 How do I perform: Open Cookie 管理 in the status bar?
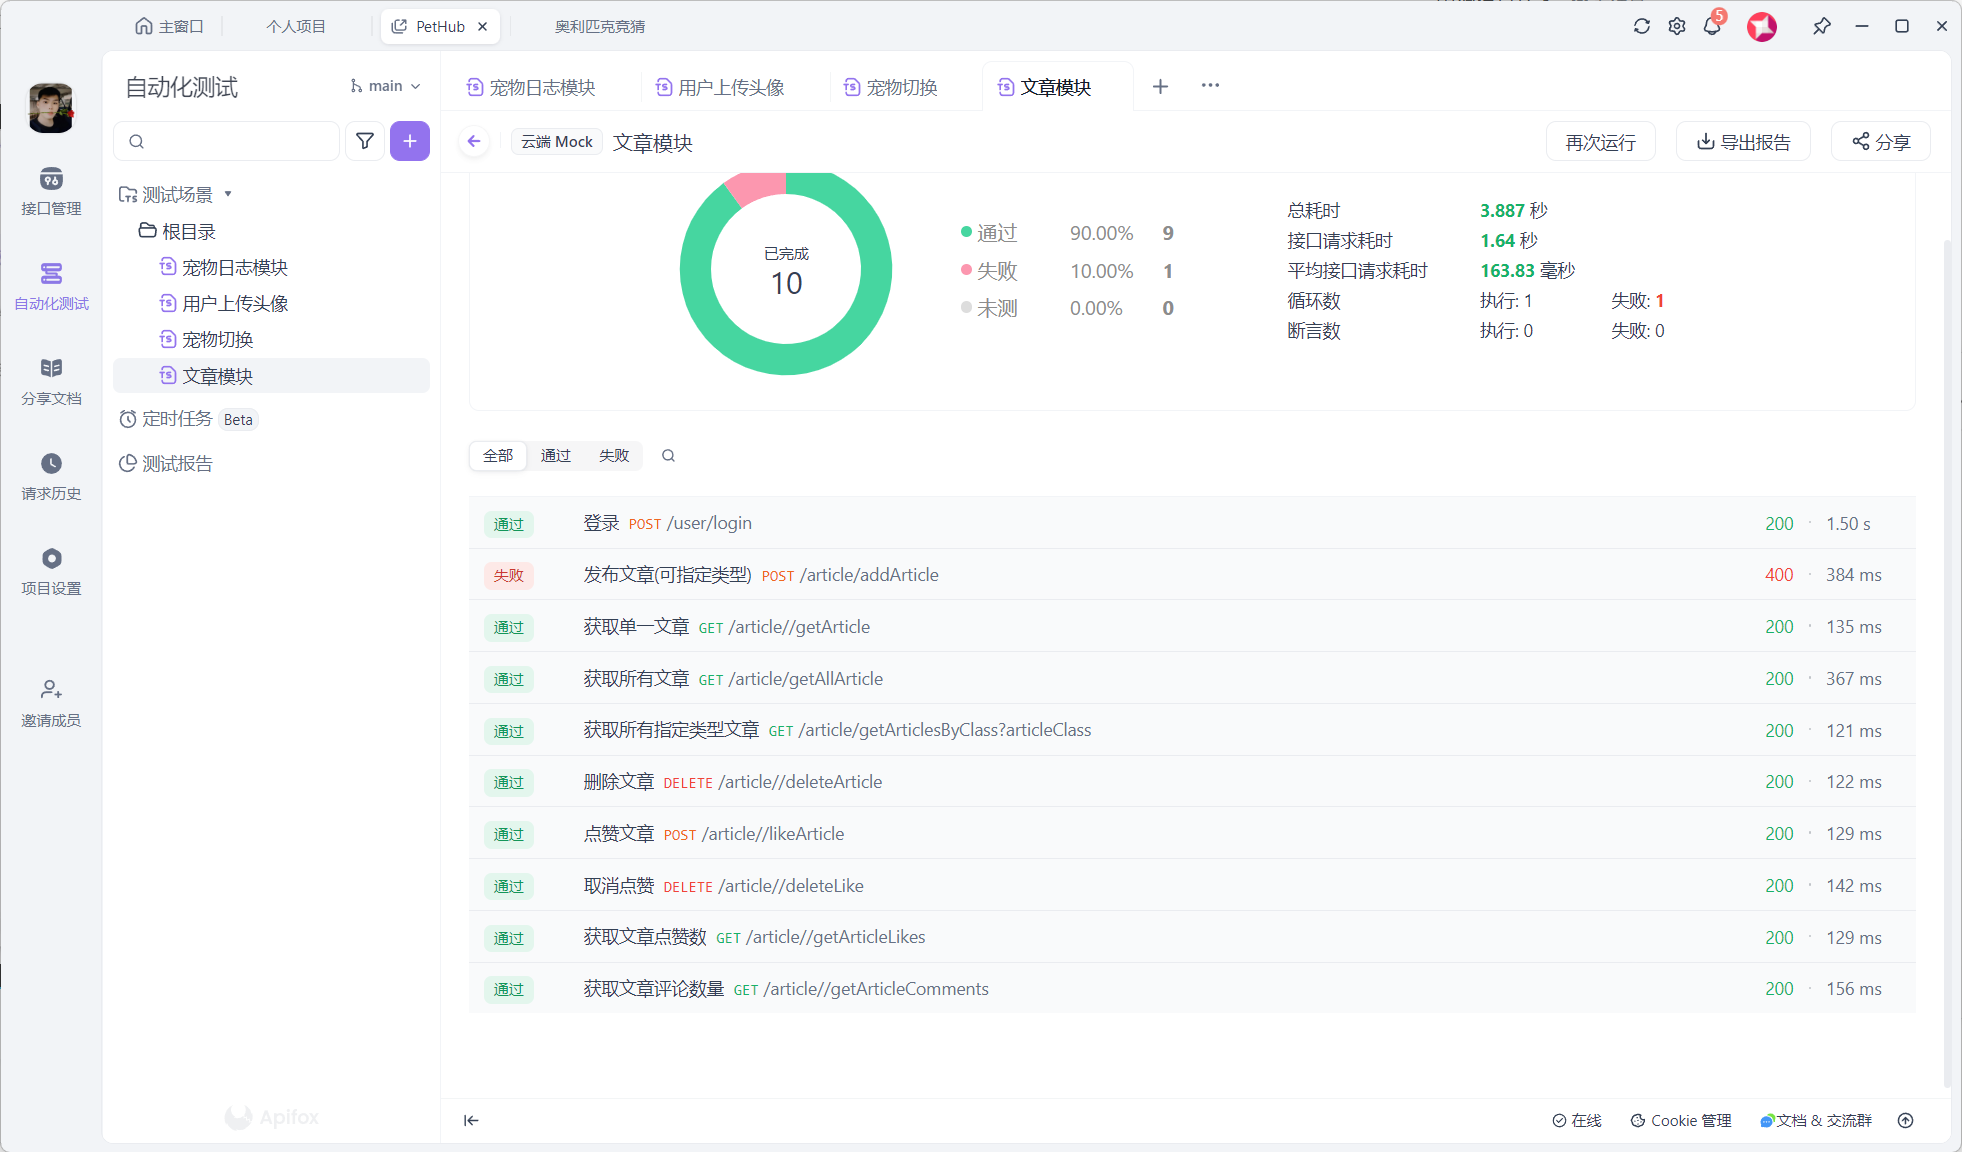click(1681, 1120)
